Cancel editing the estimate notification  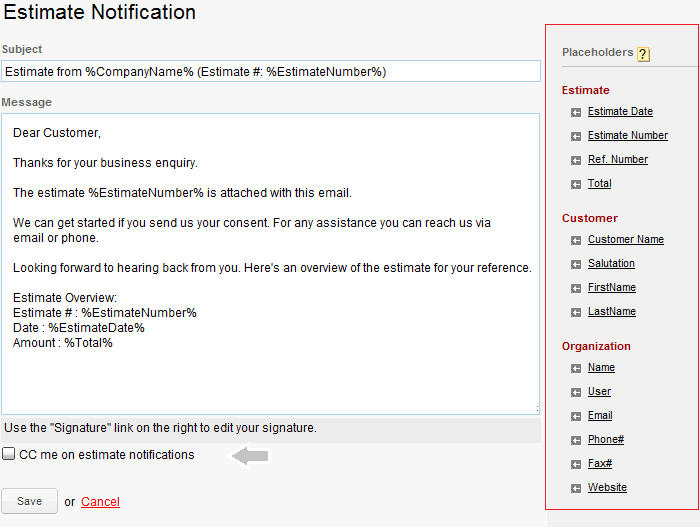tap(100, 502)
